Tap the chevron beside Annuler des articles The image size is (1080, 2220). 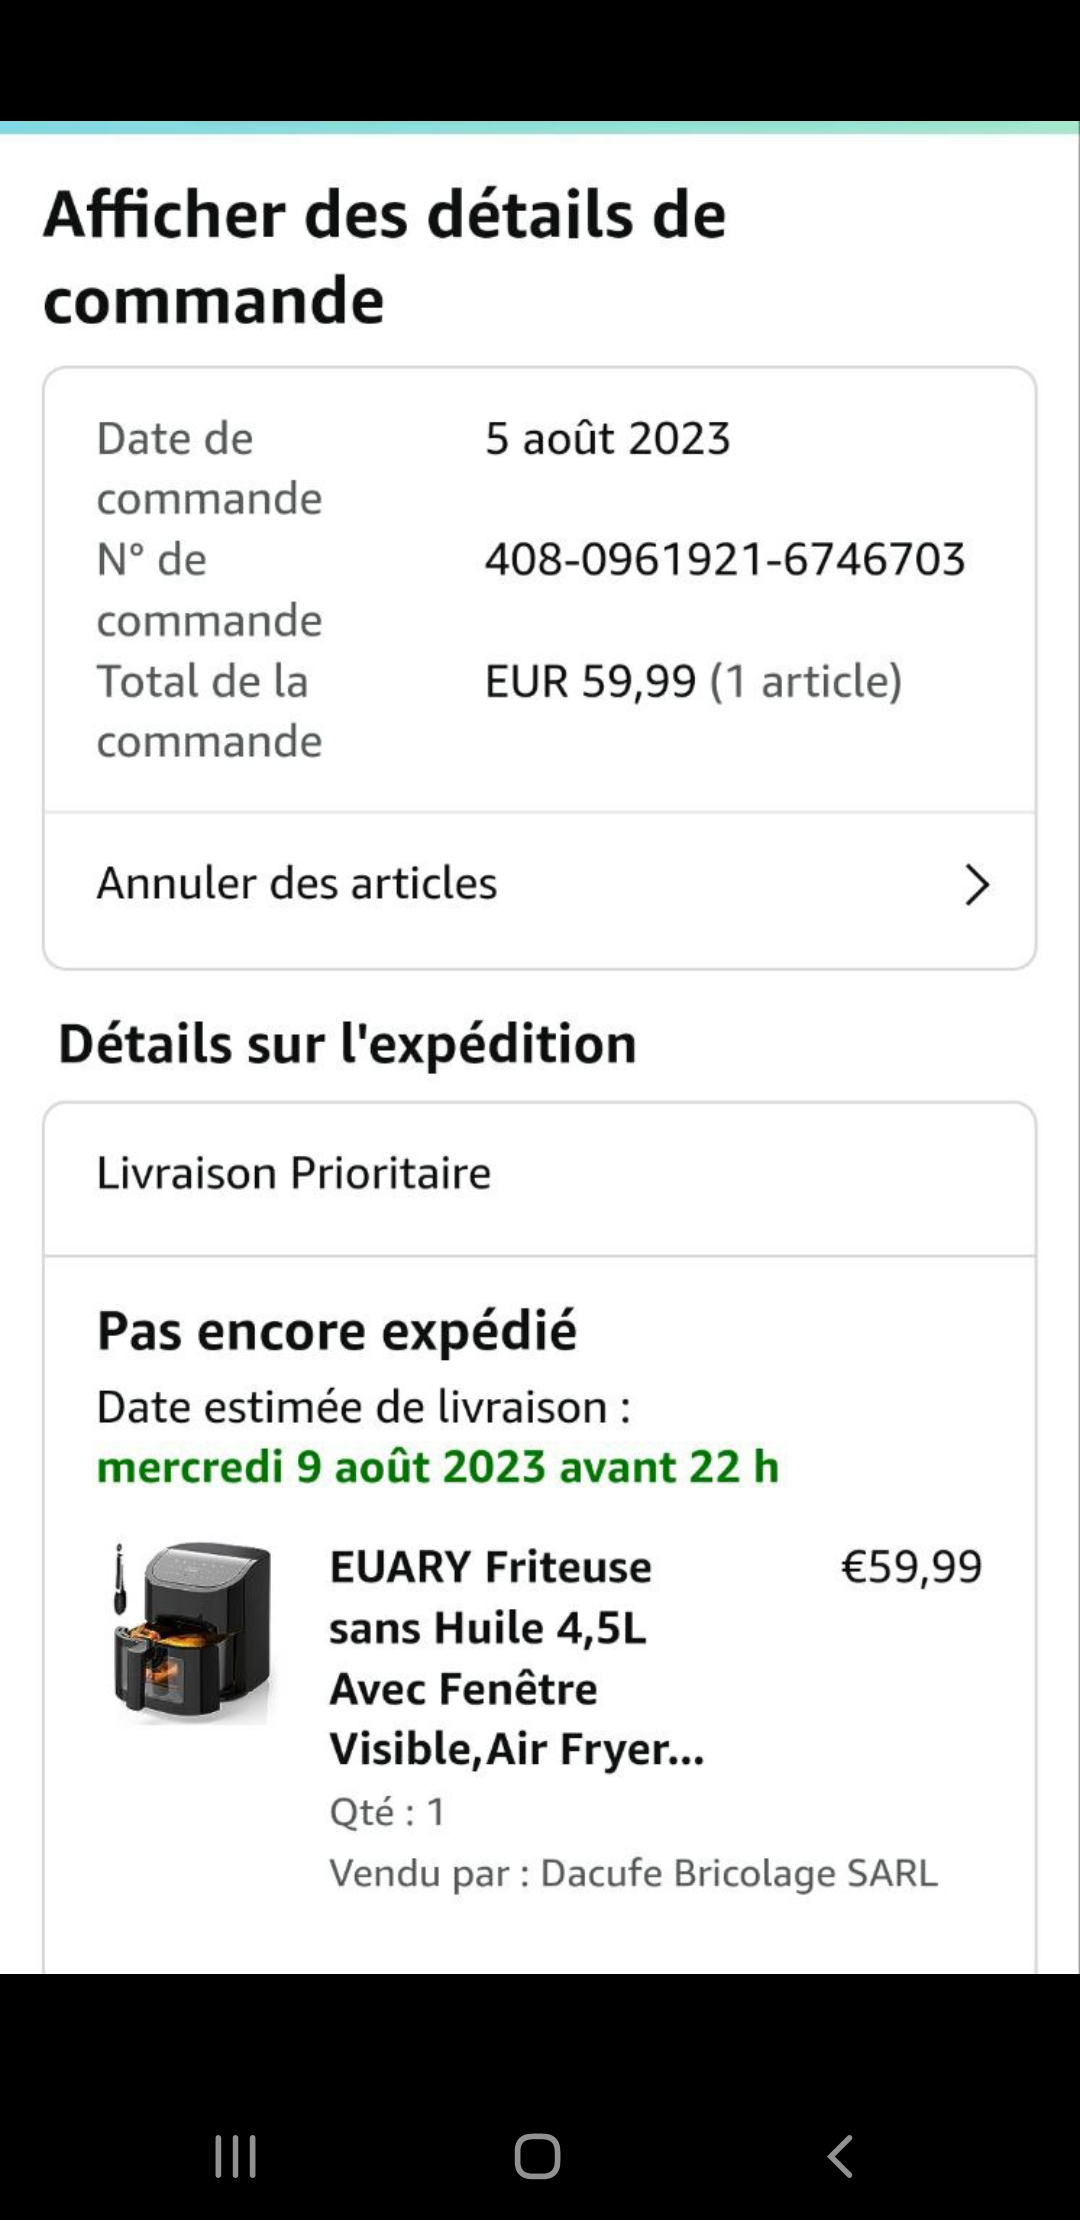point(976,885)
